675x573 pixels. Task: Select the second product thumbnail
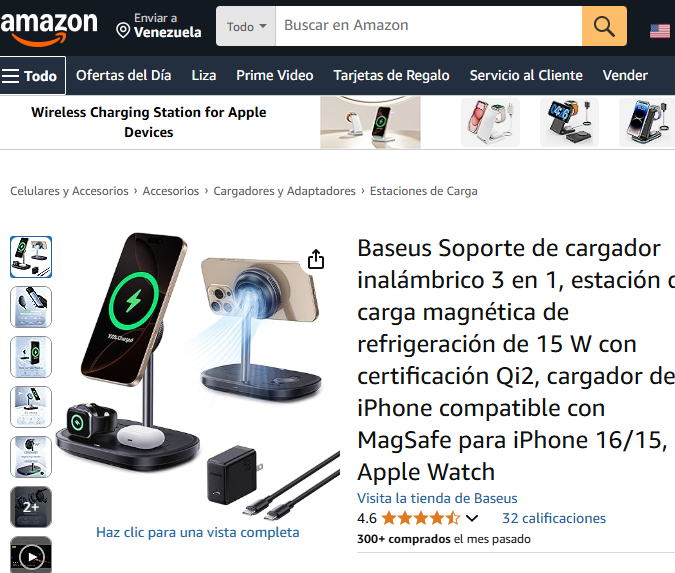pos(31,307)
